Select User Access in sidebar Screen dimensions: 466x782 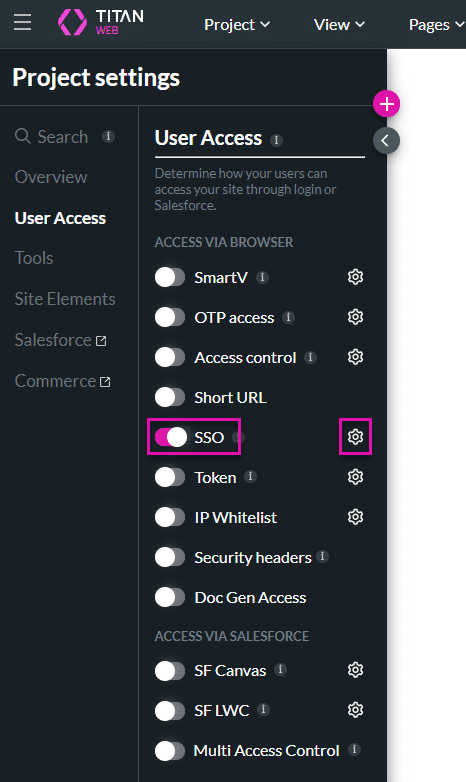60,218
